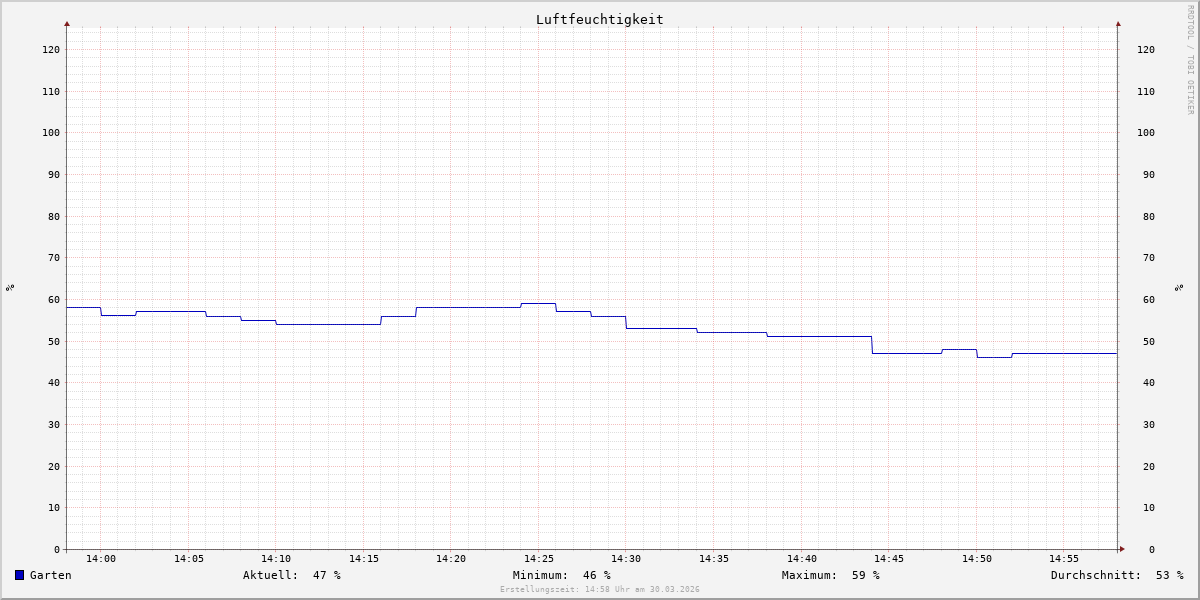Click the 14:30 time axis label
This screenshot has height=600, width=1200.
(626, 559)
